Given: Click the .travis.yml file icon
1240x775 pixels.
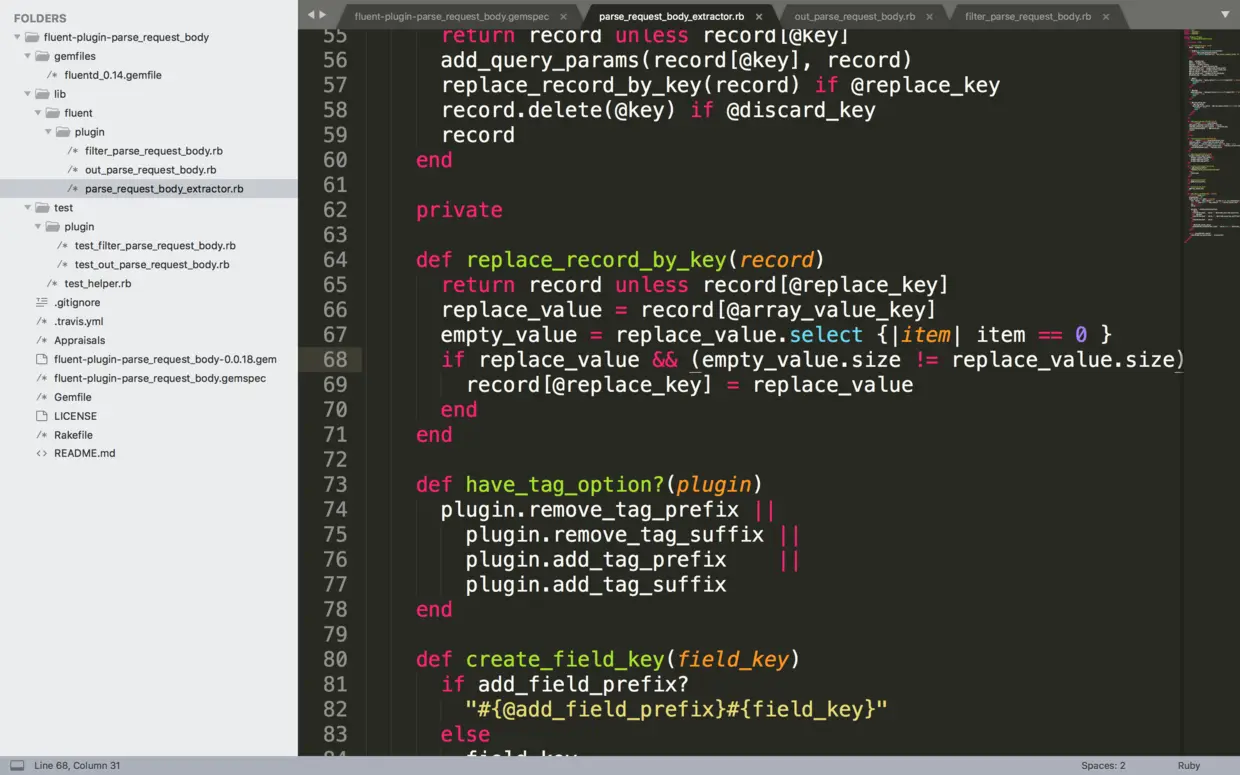Looking at the screenshot, I should pos(42,321).
